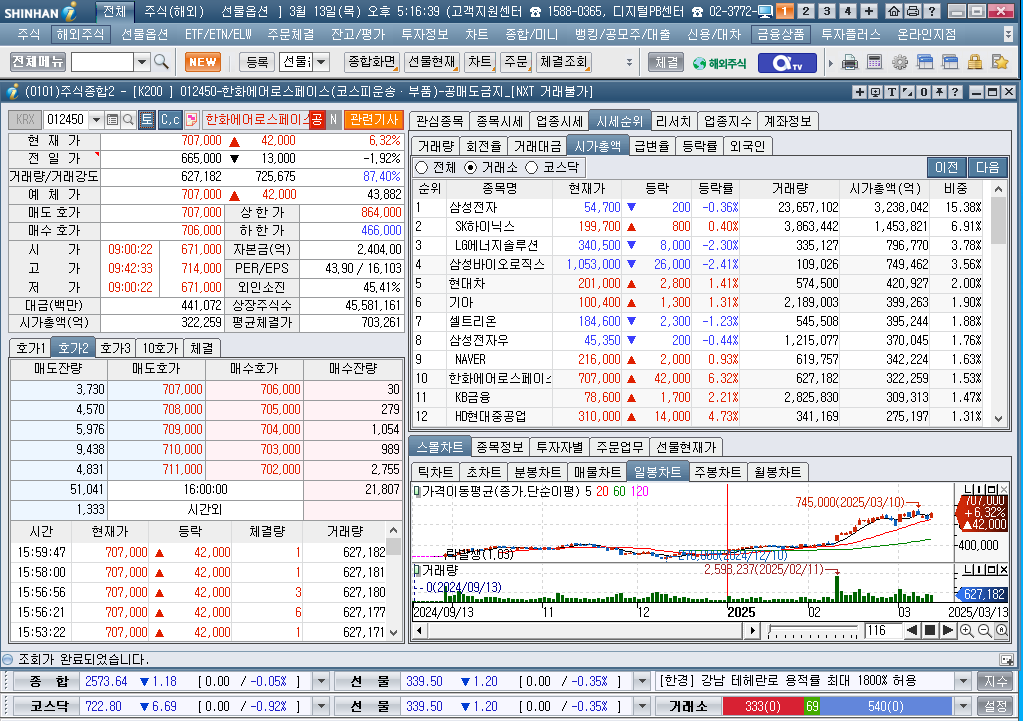Image resolution: width=1023 pixels, height=721 pixels.
Task: Open the menu search box dropdown
Action: pos(142,62)
